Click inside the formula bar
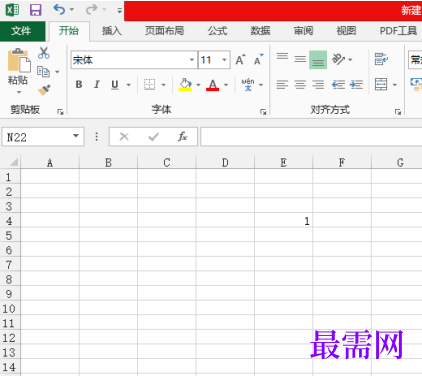 click(x=311, y=137)
